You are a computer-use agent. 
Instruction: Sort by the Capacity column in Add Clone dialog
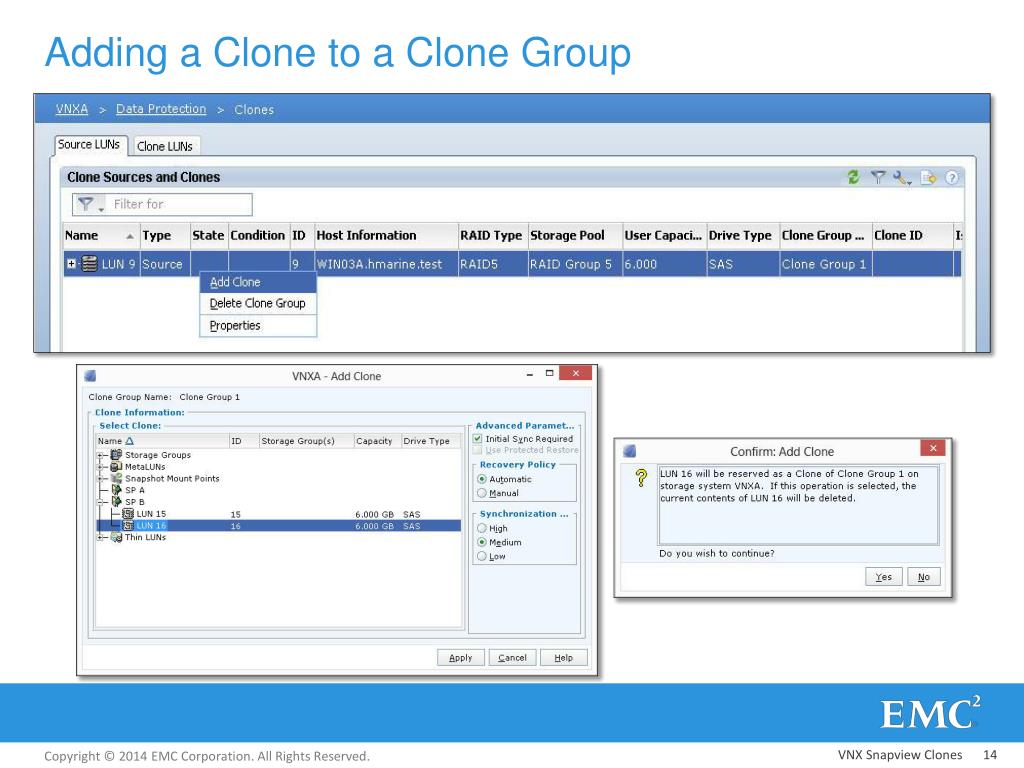pos(377,441)
